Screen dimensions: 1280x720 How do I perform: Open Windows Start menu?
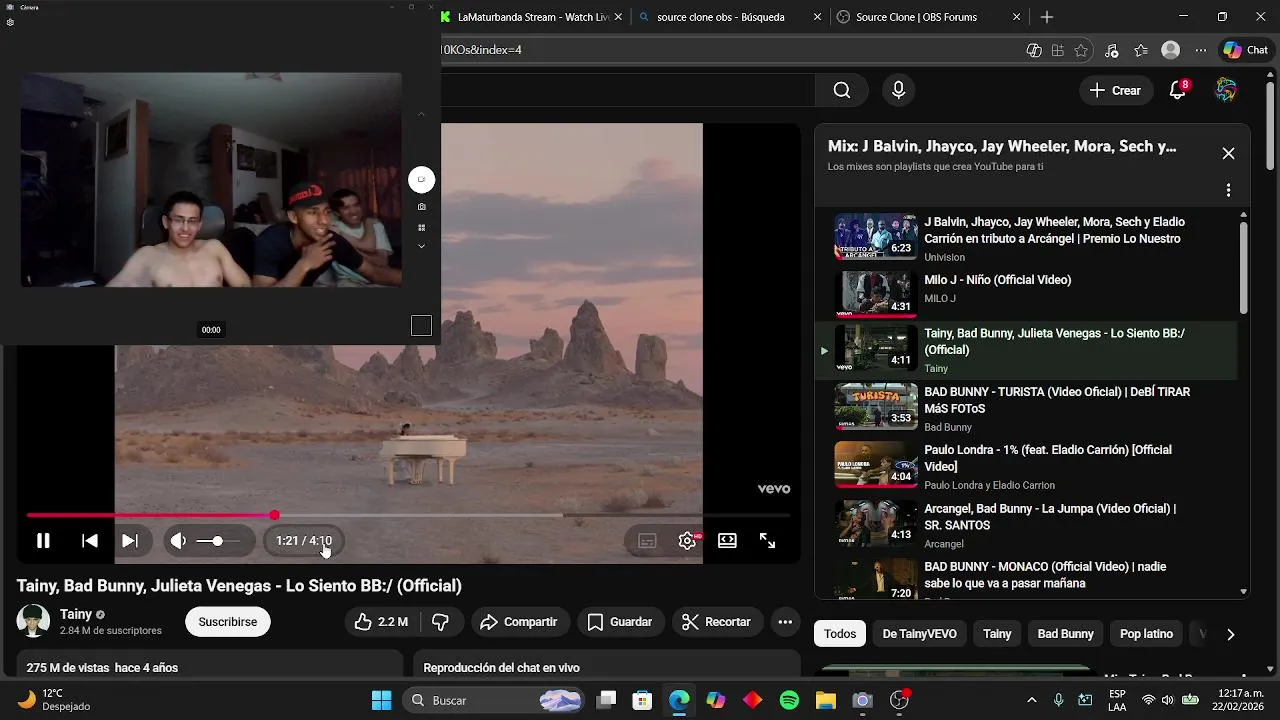point(382,700)
